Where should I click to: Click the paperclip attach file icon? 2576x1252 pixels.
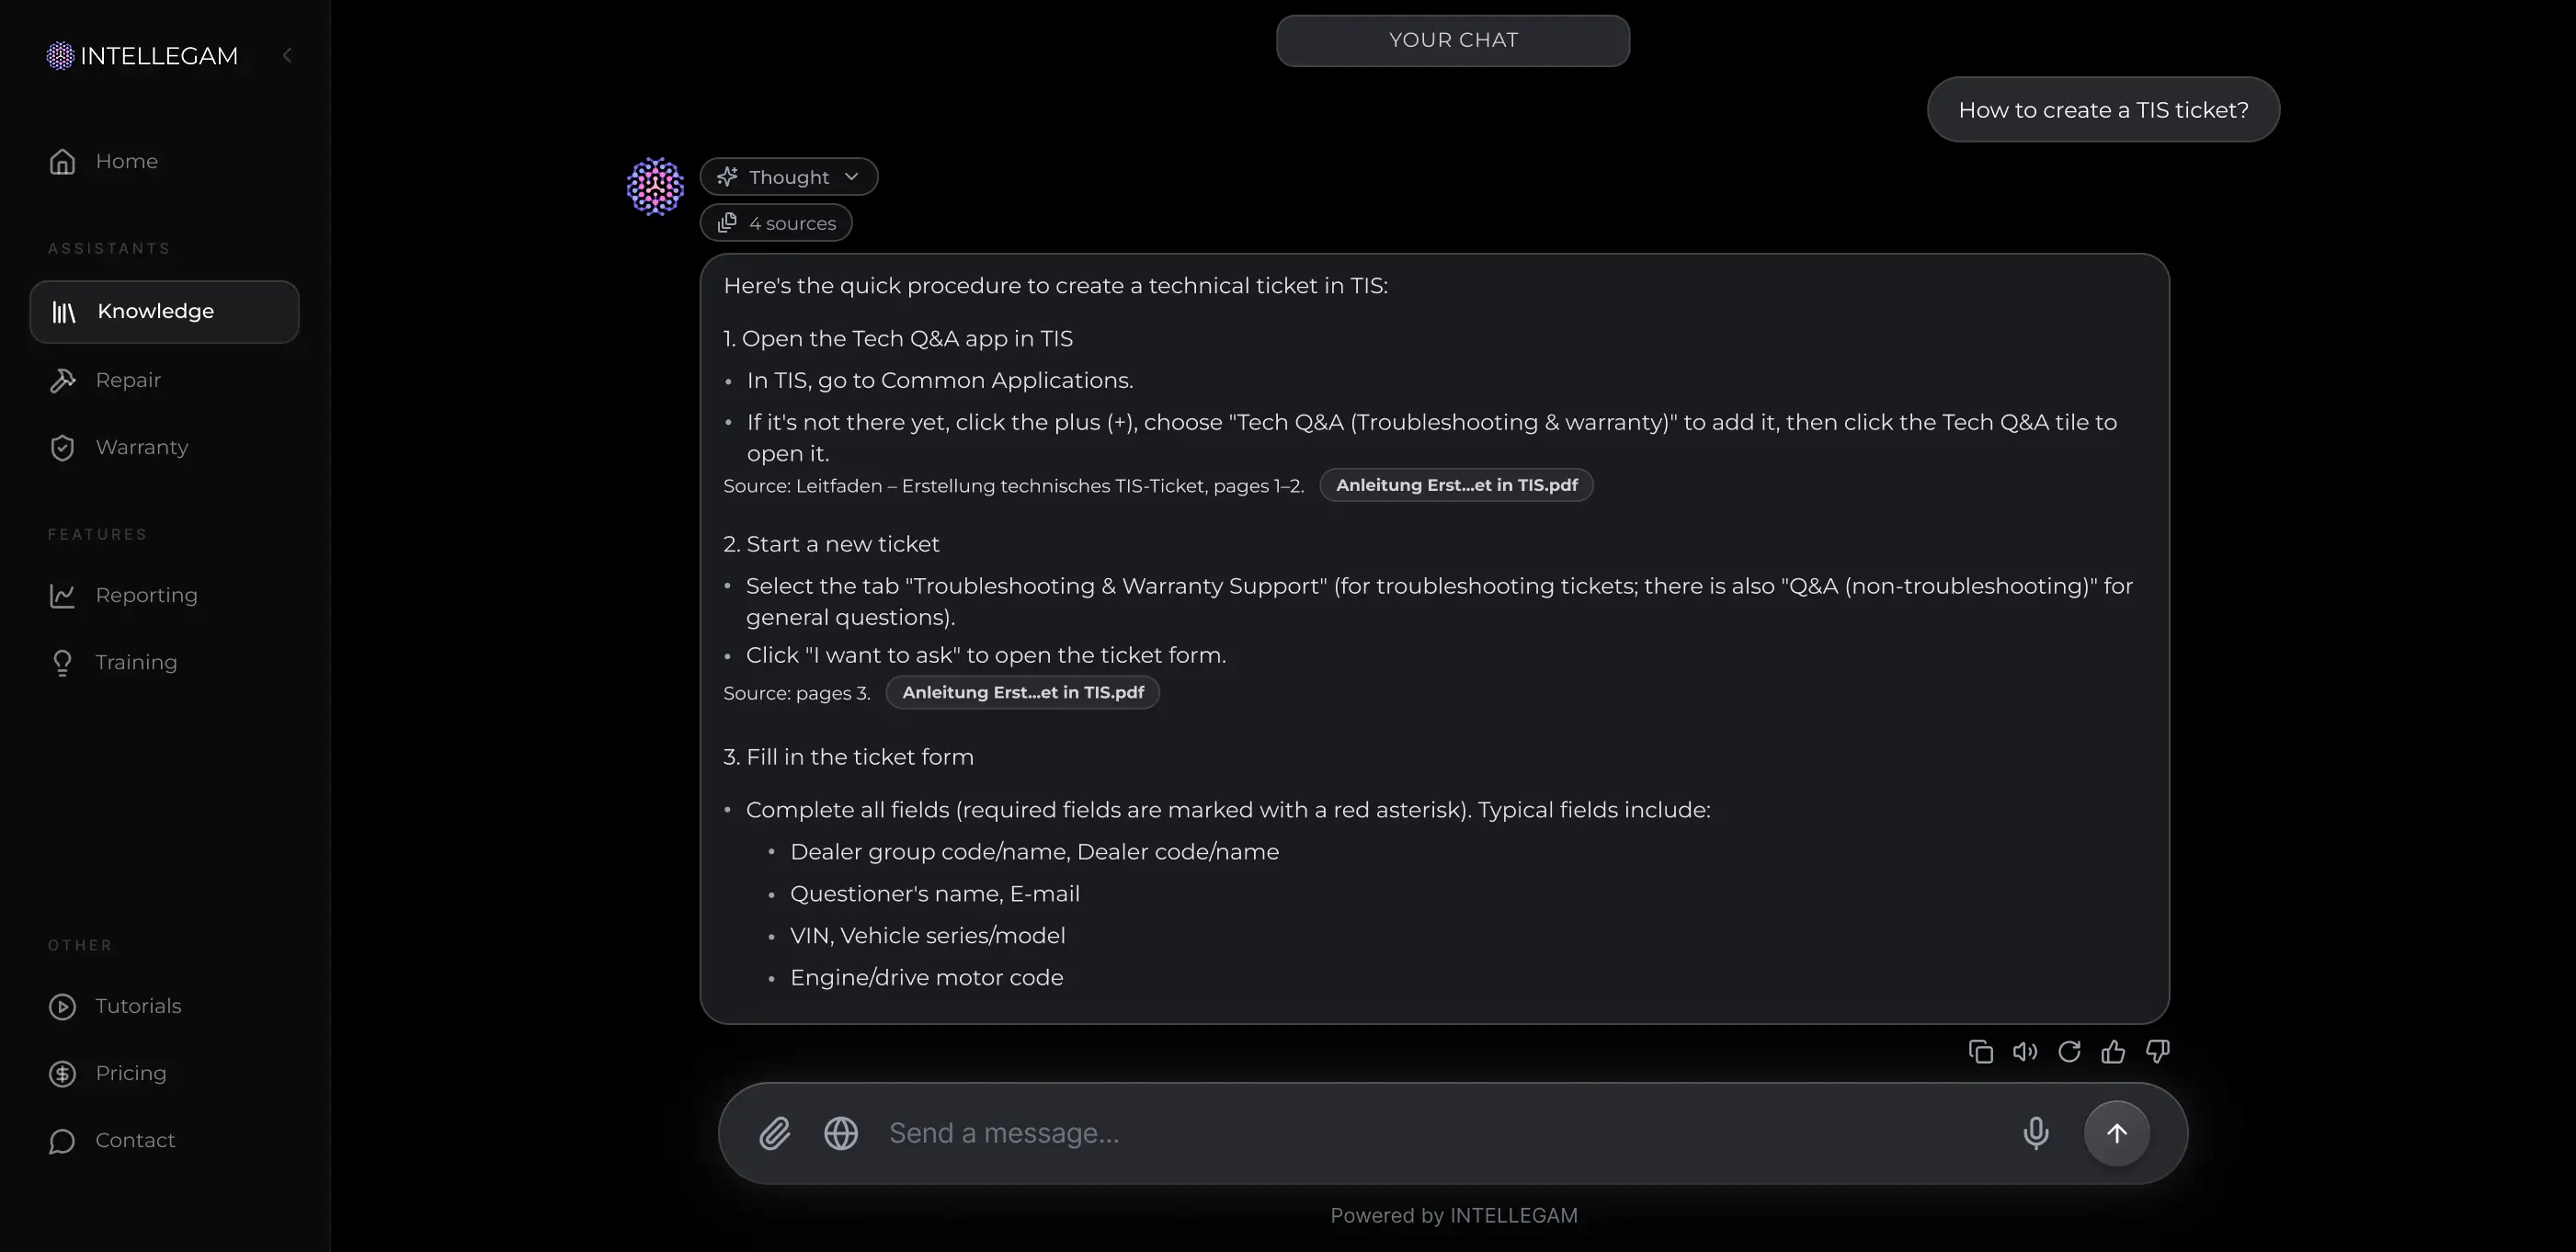pyautogui.click(x=774, y=1133)
